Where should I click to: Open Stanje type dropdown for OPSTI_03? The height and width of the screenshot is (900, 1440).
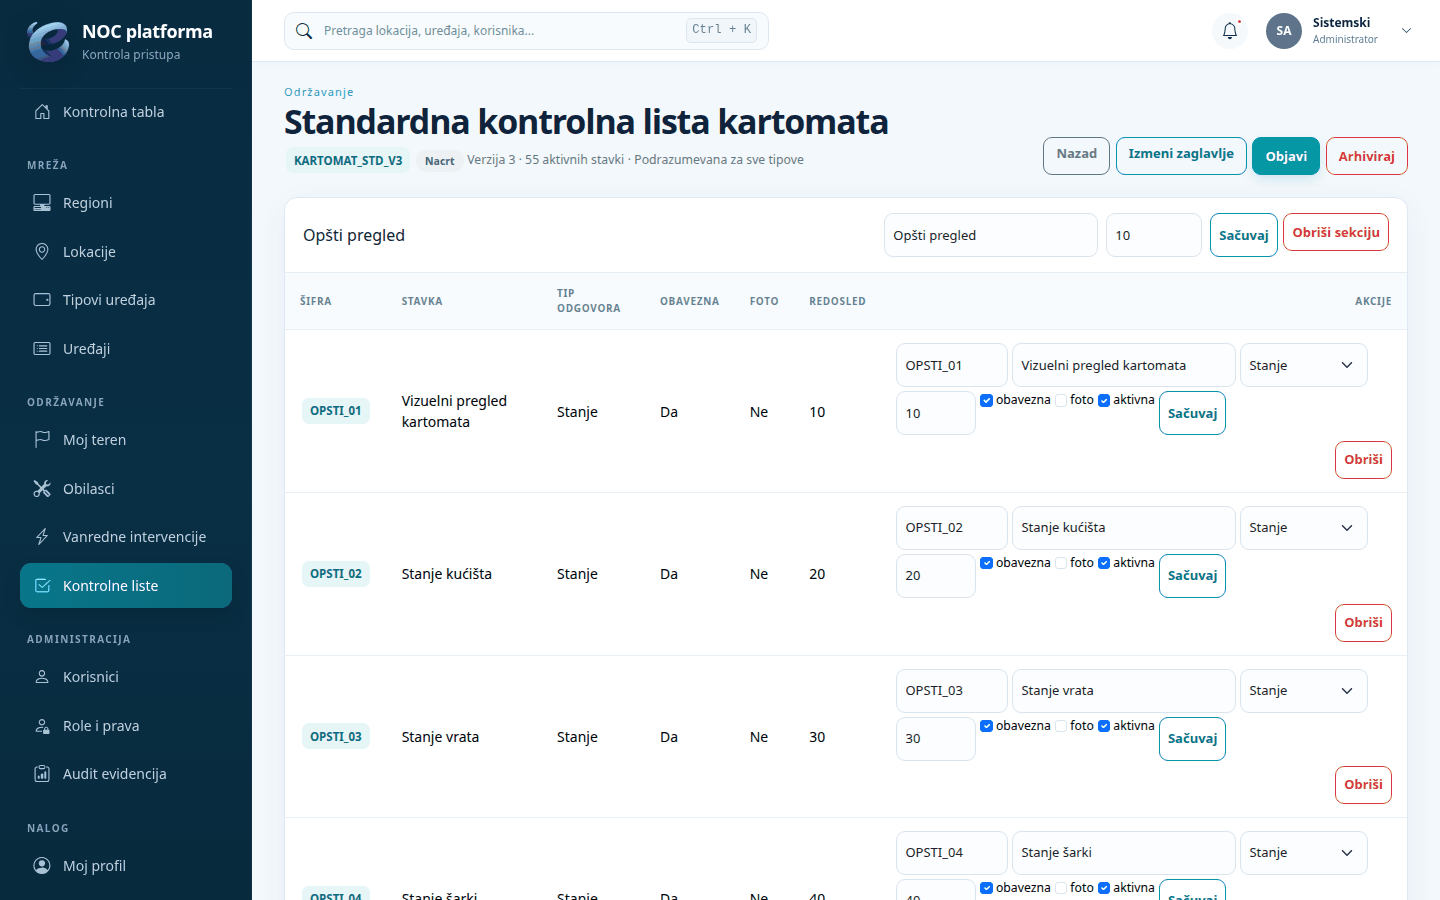[x=1303, y=691]
